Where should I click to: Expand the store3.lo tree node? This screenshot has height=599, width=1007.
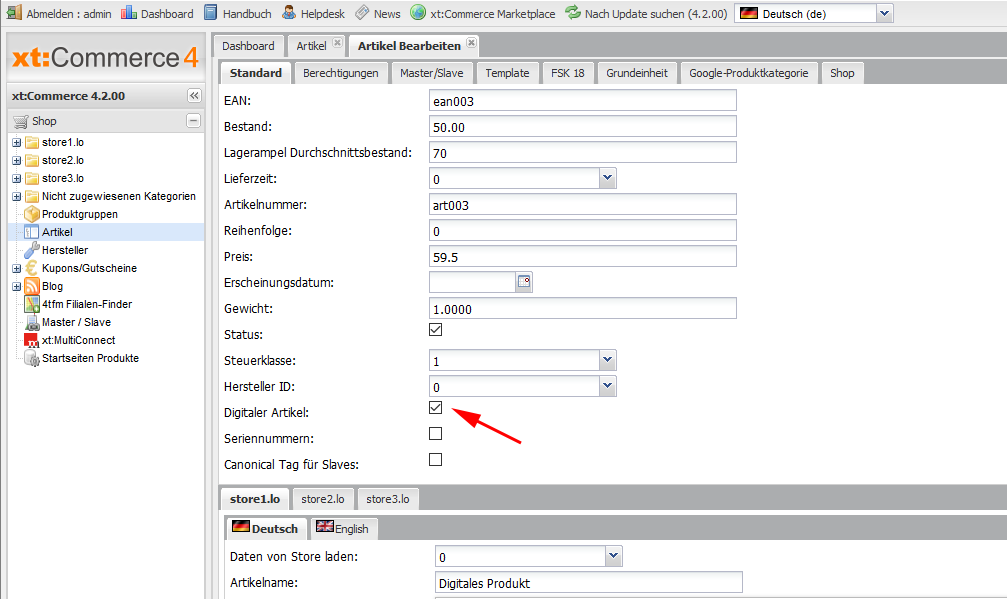click(17, 178)
